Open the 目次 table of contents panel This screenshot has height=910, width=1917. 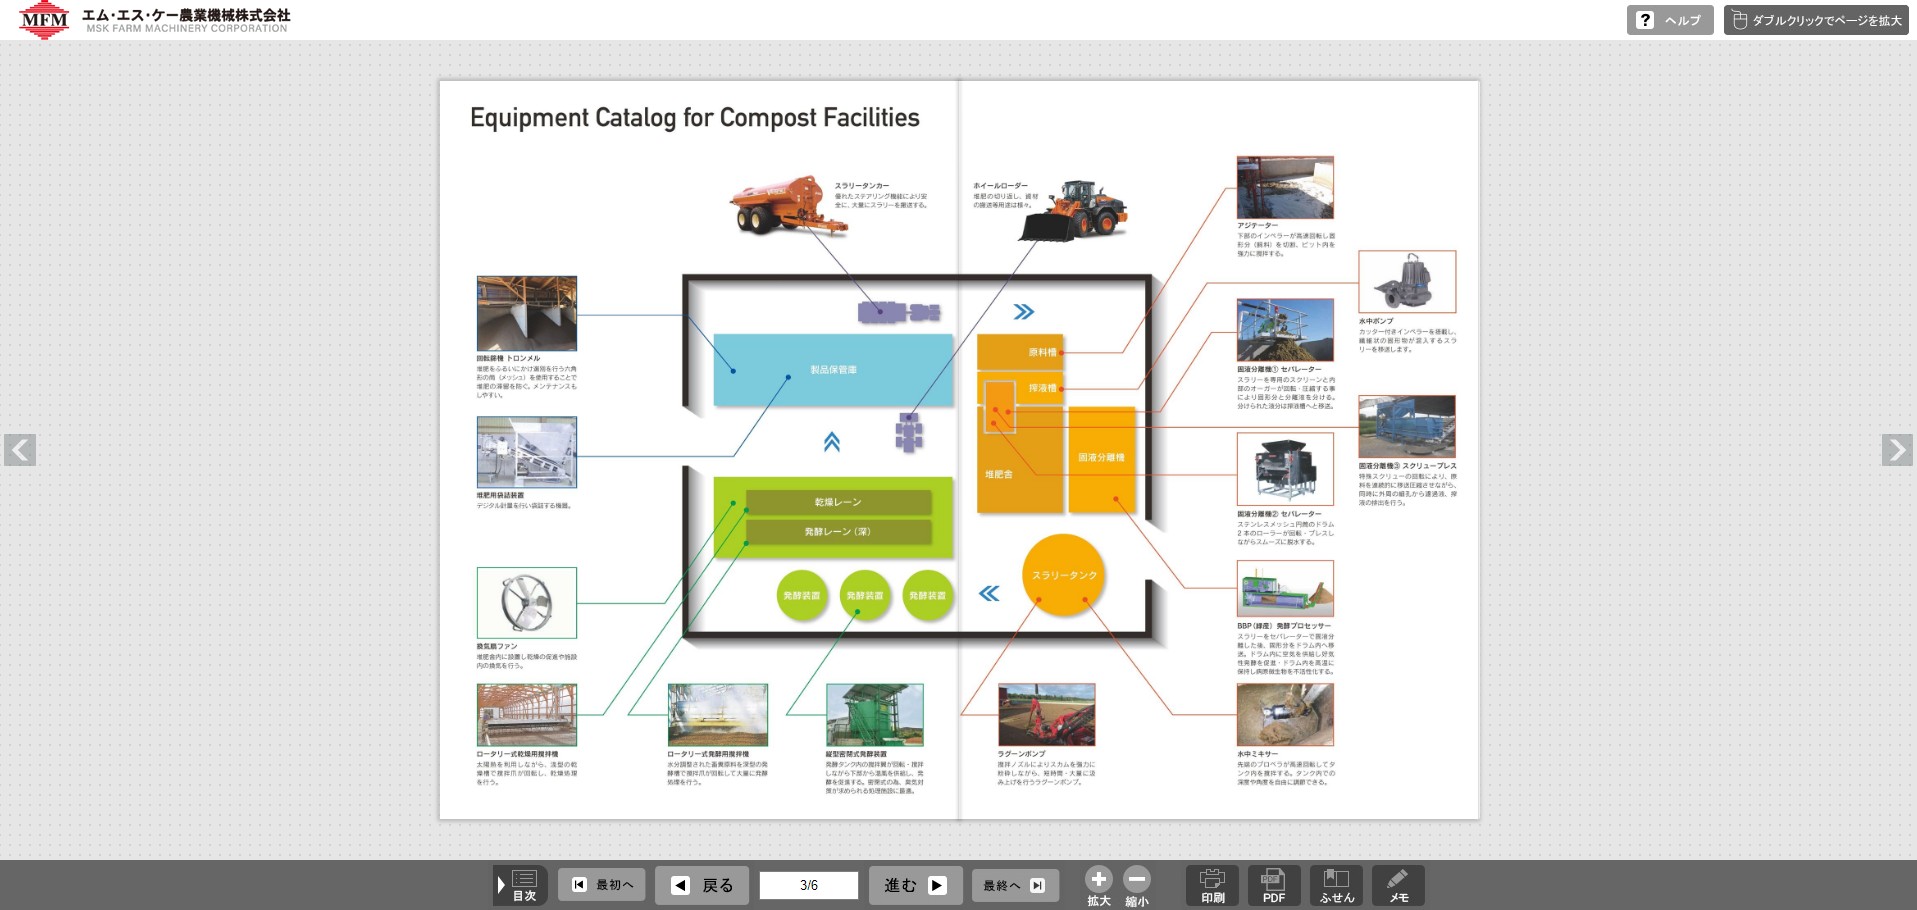pos(521,885)
